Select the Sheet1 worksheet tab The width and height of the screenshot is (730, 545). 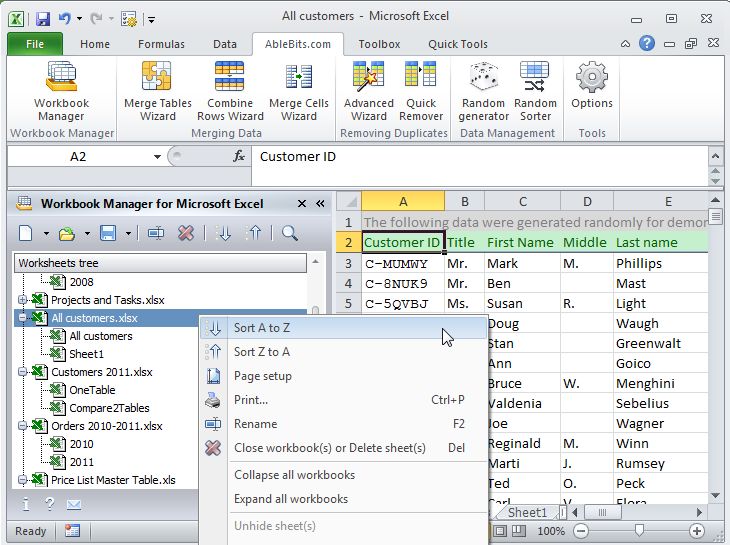pyautogui.click(x=527, y=512)
